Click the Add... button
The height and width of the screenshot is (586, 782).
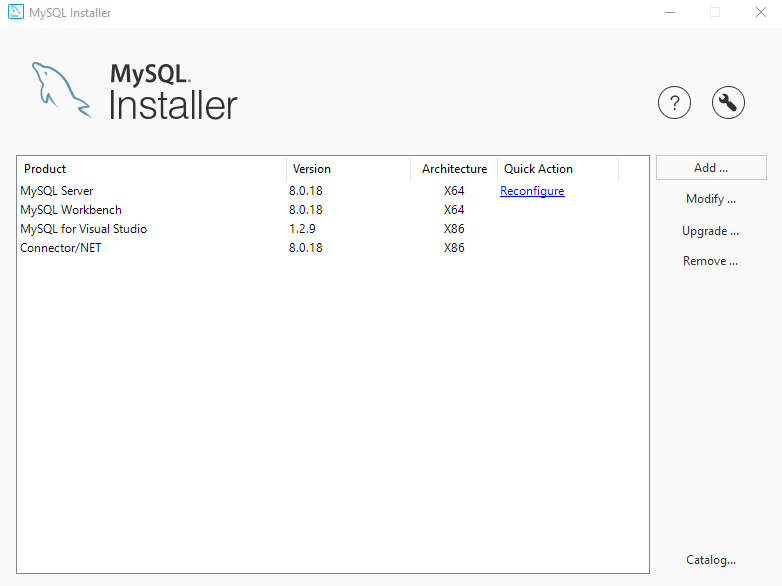(711, 168)
